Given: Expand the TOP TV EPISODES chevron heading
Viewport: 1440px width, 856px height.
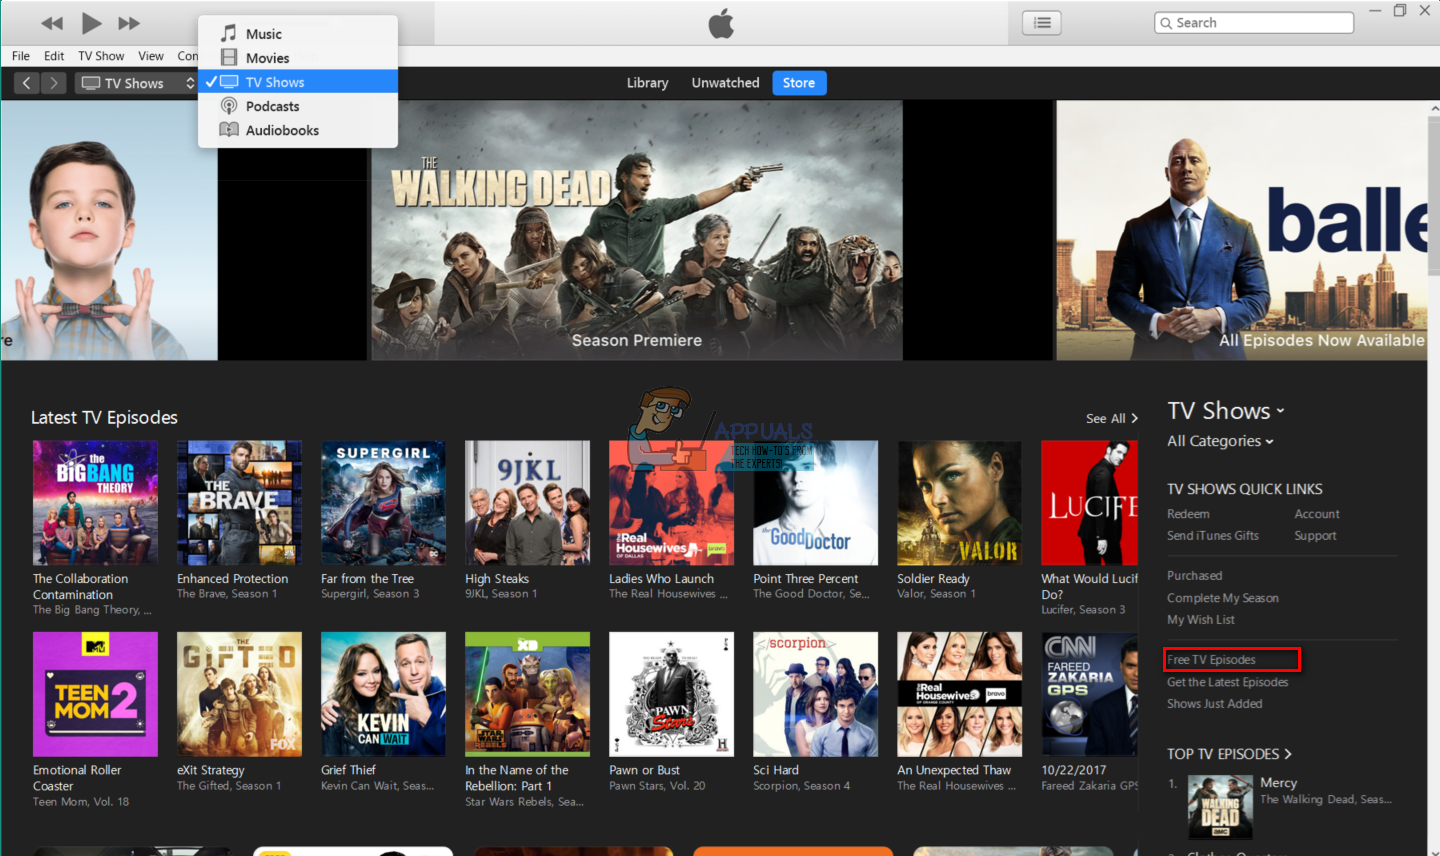Looking at the screenshot, I should (1229, 754).
